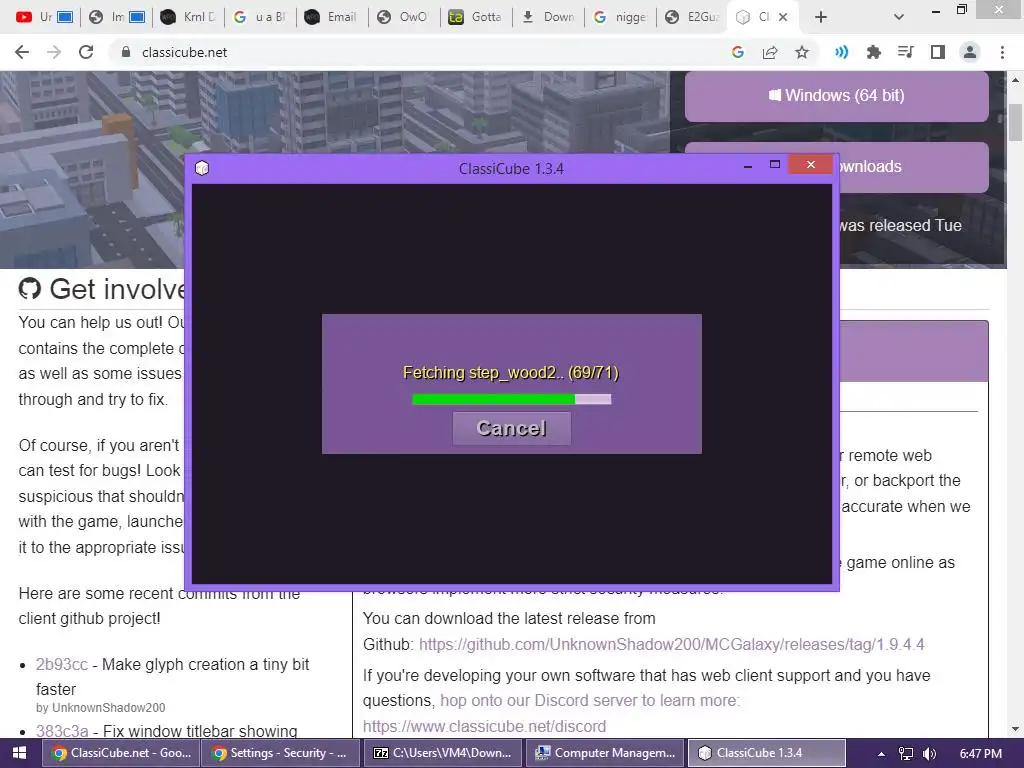Screen dimensions: 1024x768
Task: Switch to 'ClassiCube.net - Goo...' Chrome taskbar item
Action: pyautogui.click(x=121, y=753)
